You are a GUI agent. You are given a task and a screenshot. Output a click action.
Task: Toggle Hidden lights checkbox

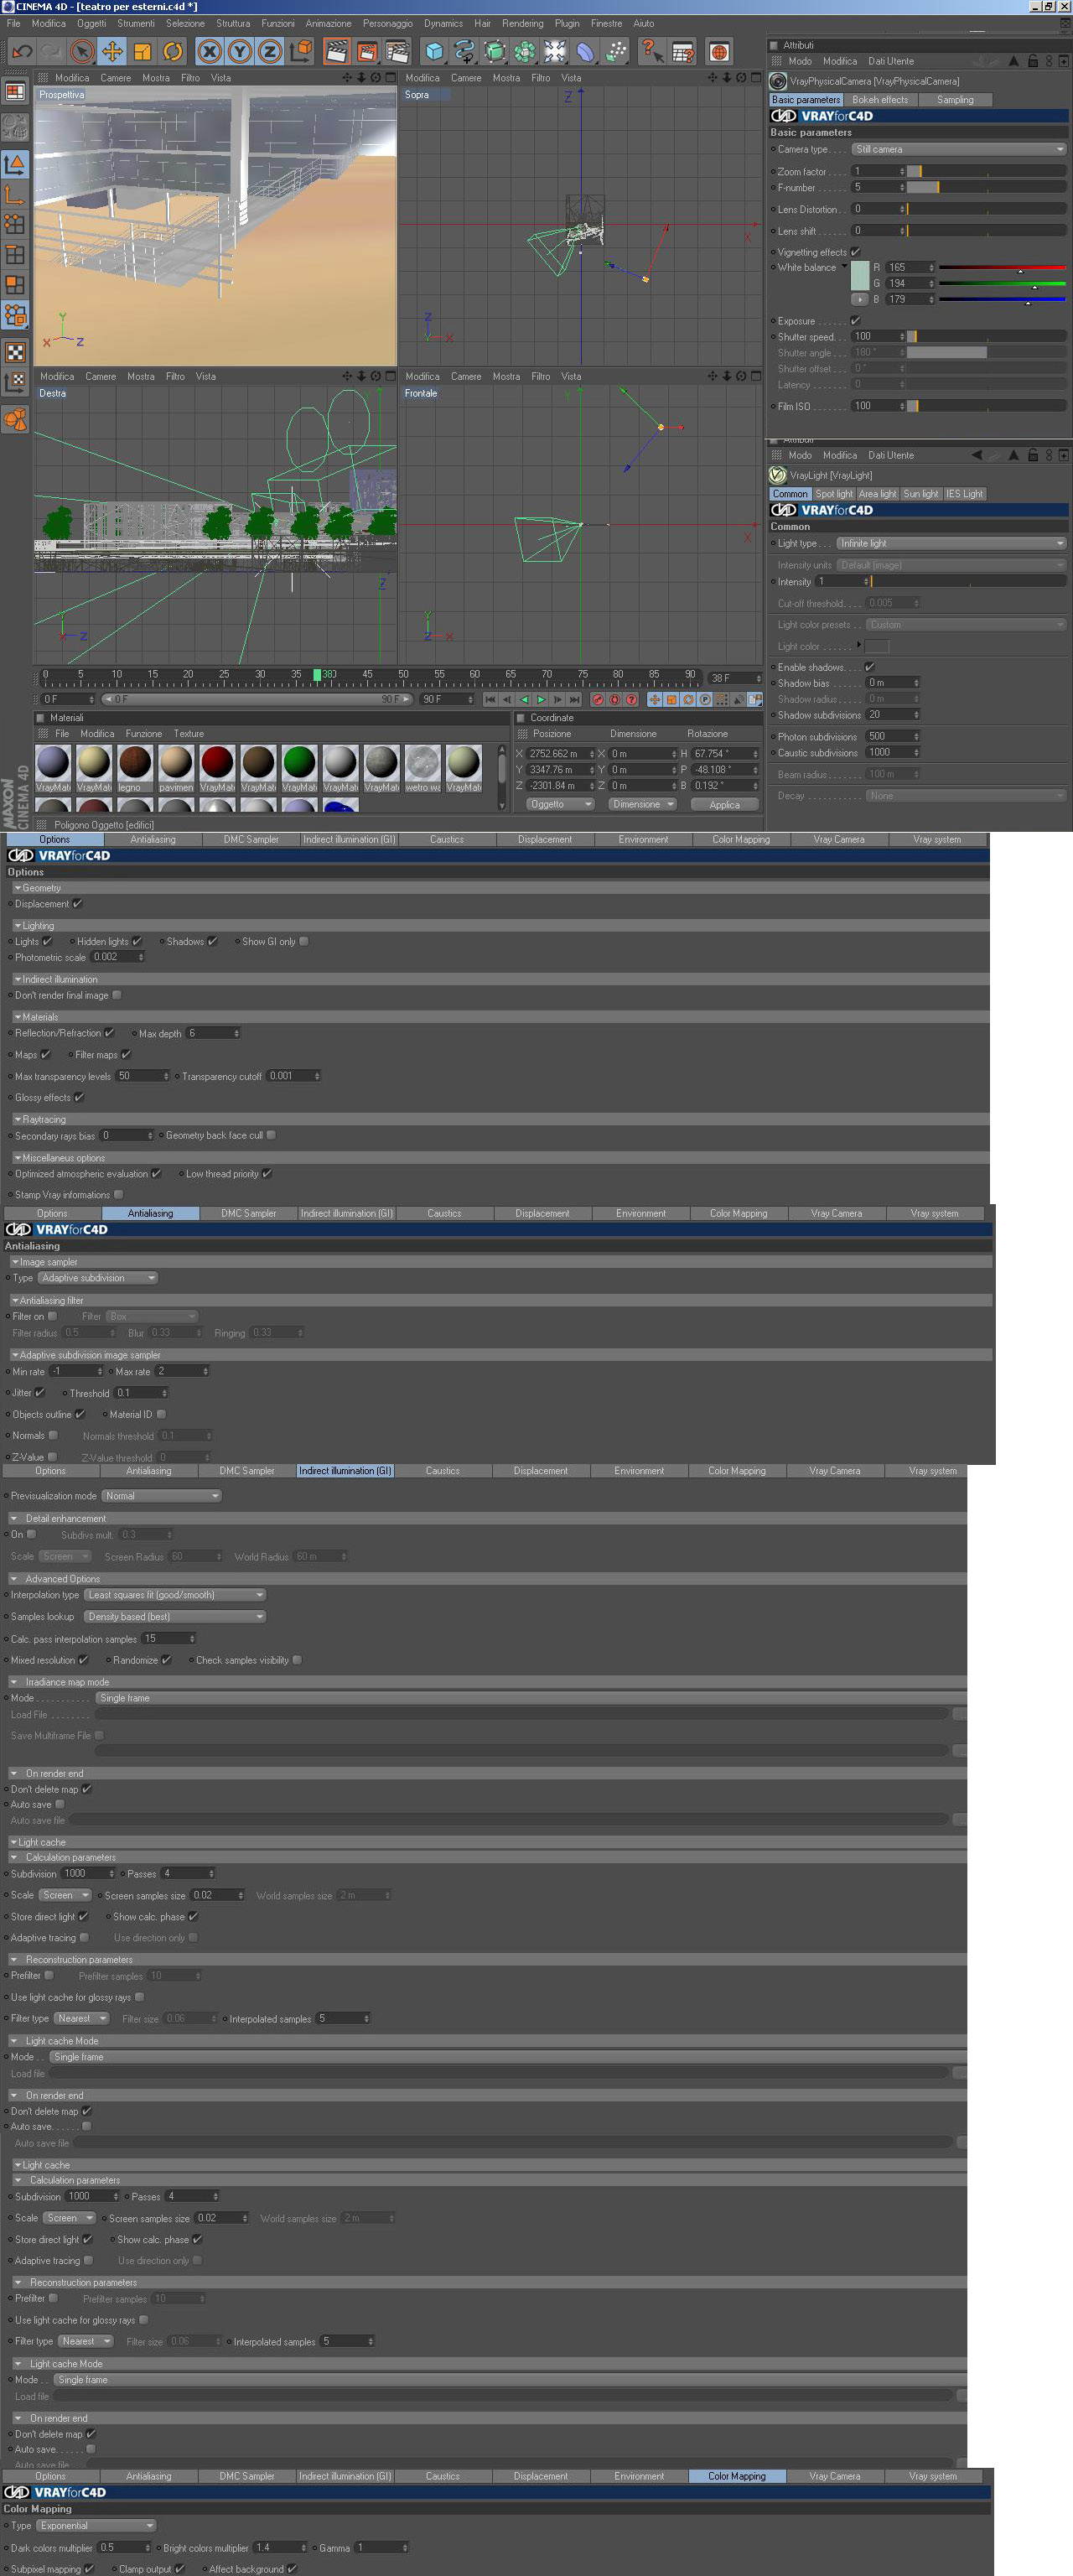[137, 941]
